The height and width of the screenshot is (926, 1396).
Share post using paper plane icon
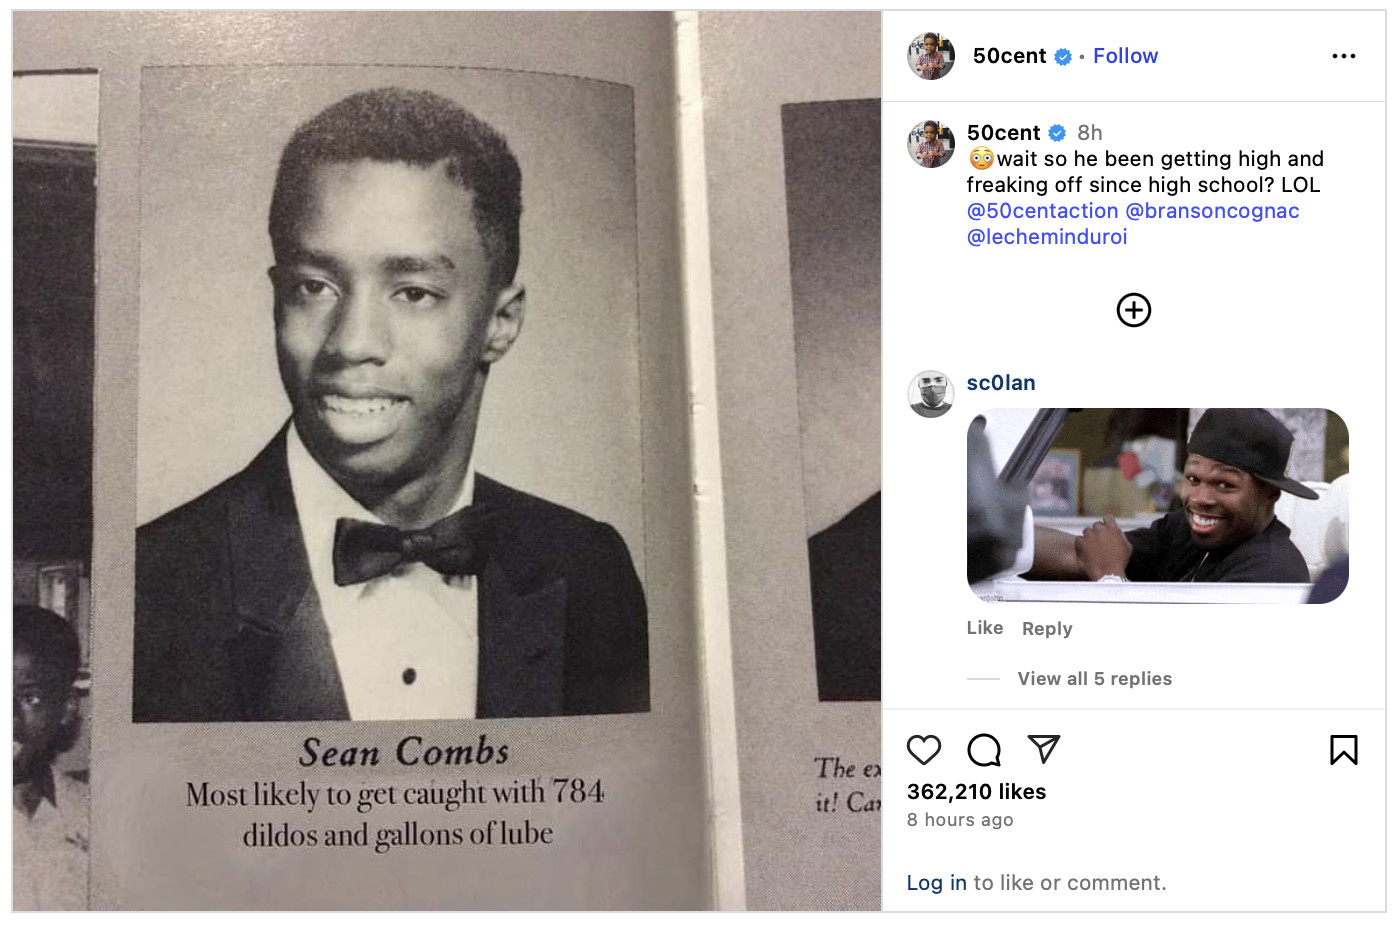[1043, 749]
